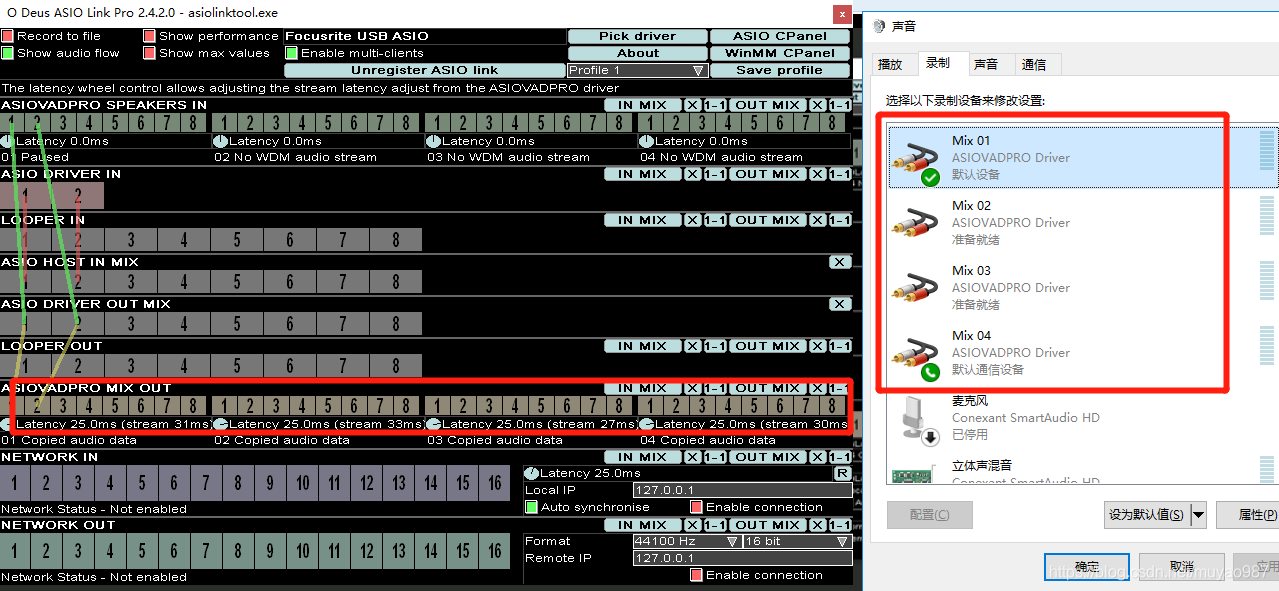Click OUT MIX in the NETWORK OUT row
1279x591 pixels.
(767, 525)
